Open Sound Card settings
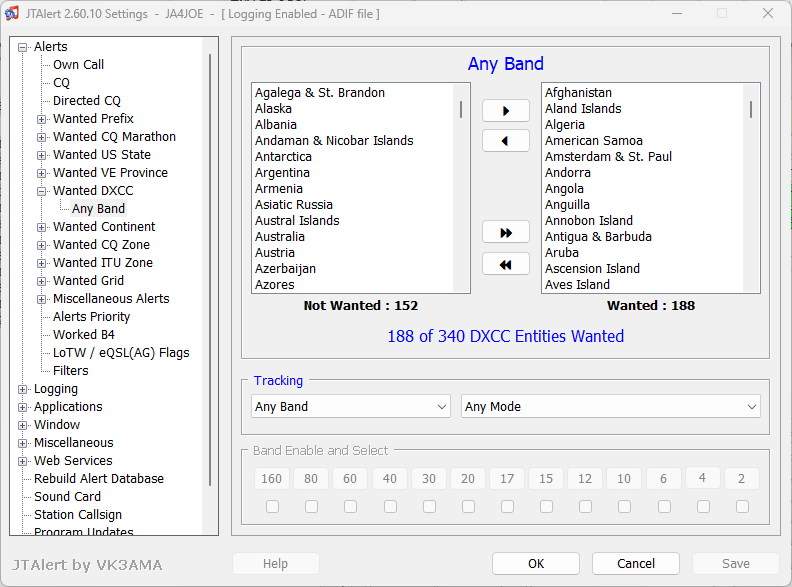 [x=68, y=497]
